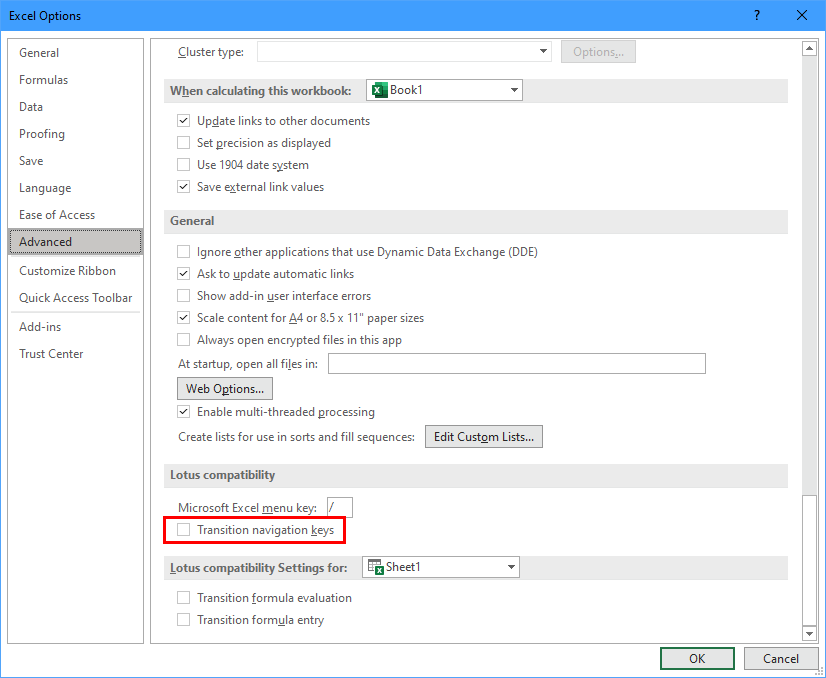
Task: Click the sheet icon beside Sheet1
Action: [375, 567]
